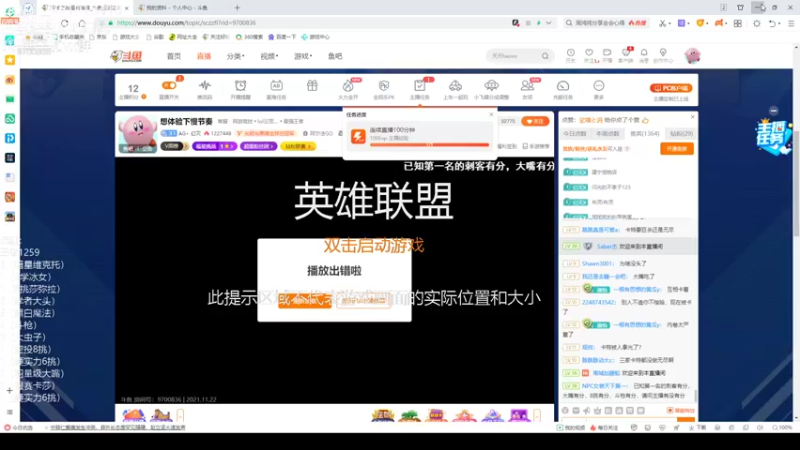Expand the browser undo-close dropdown arrow

pos(780,23)
